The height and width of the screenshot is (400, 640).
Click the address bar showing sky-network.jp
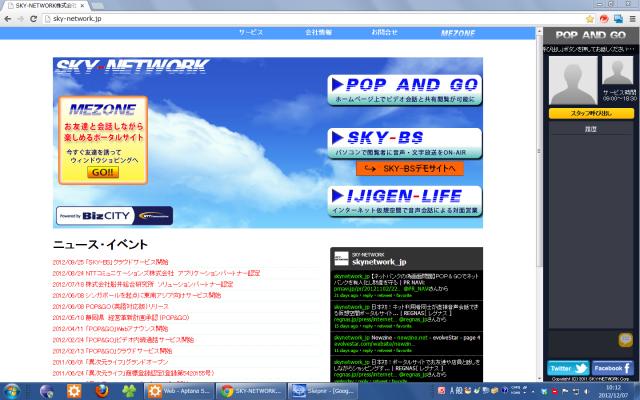pyautogui.click(x=314, y=19)
